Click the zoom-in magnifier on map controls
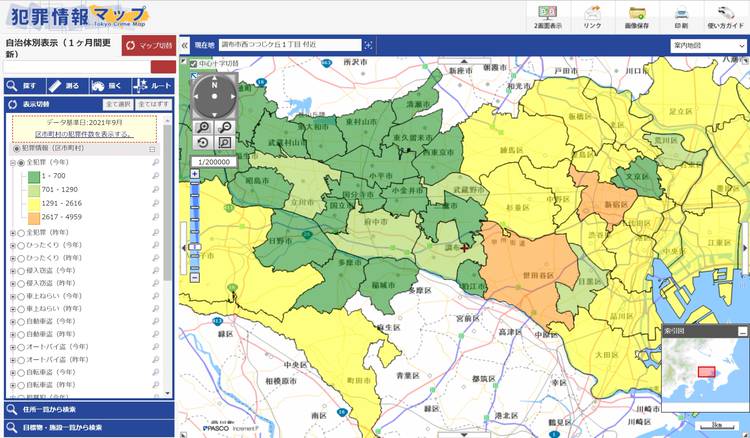The height and width of the screenshot is (438, 750). click(x=203, y=127)
